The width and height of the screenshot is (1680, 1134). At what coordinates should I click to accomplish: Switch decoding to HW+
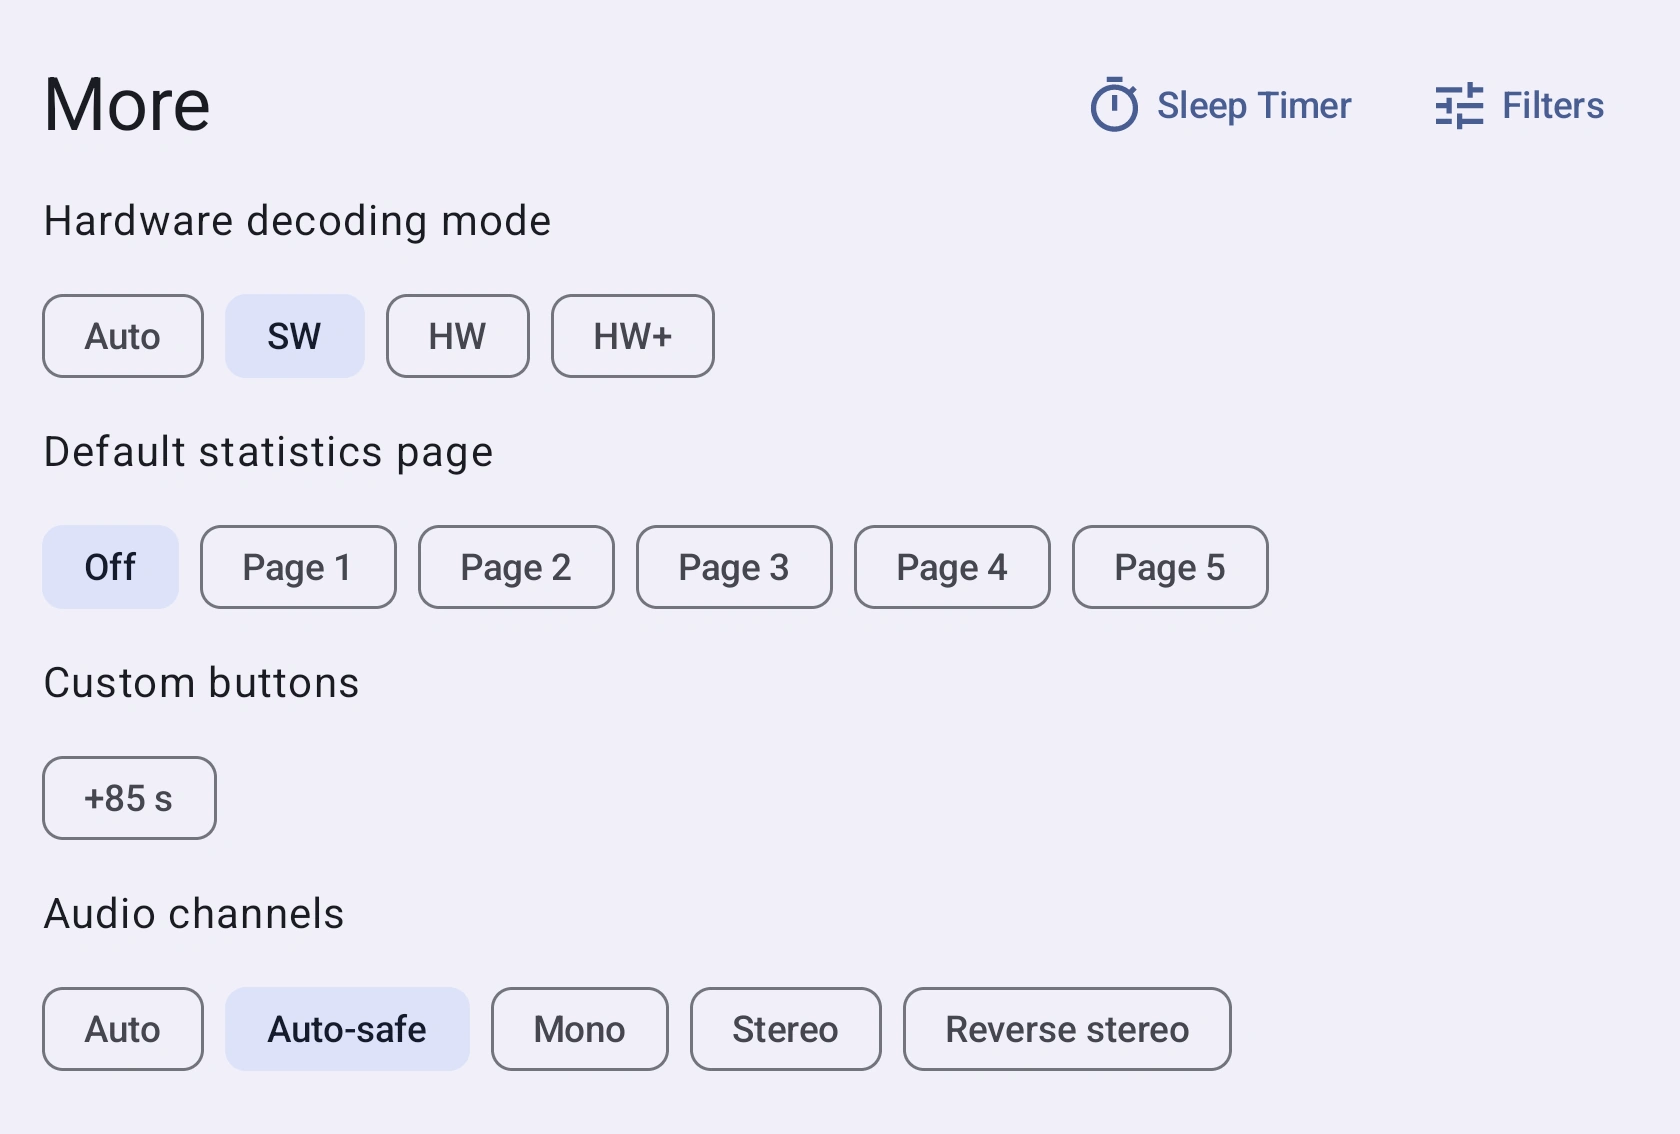[632, 336]
